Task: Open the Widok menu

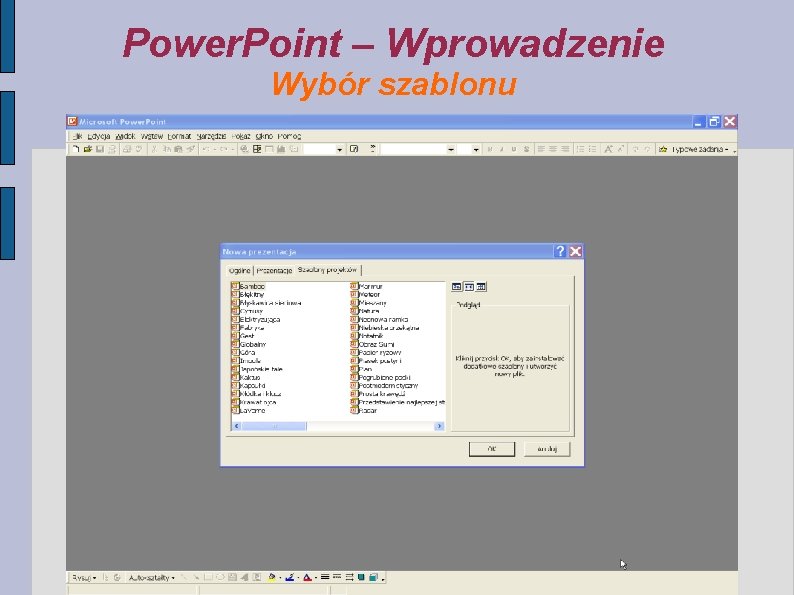Action: pos(125,136)
